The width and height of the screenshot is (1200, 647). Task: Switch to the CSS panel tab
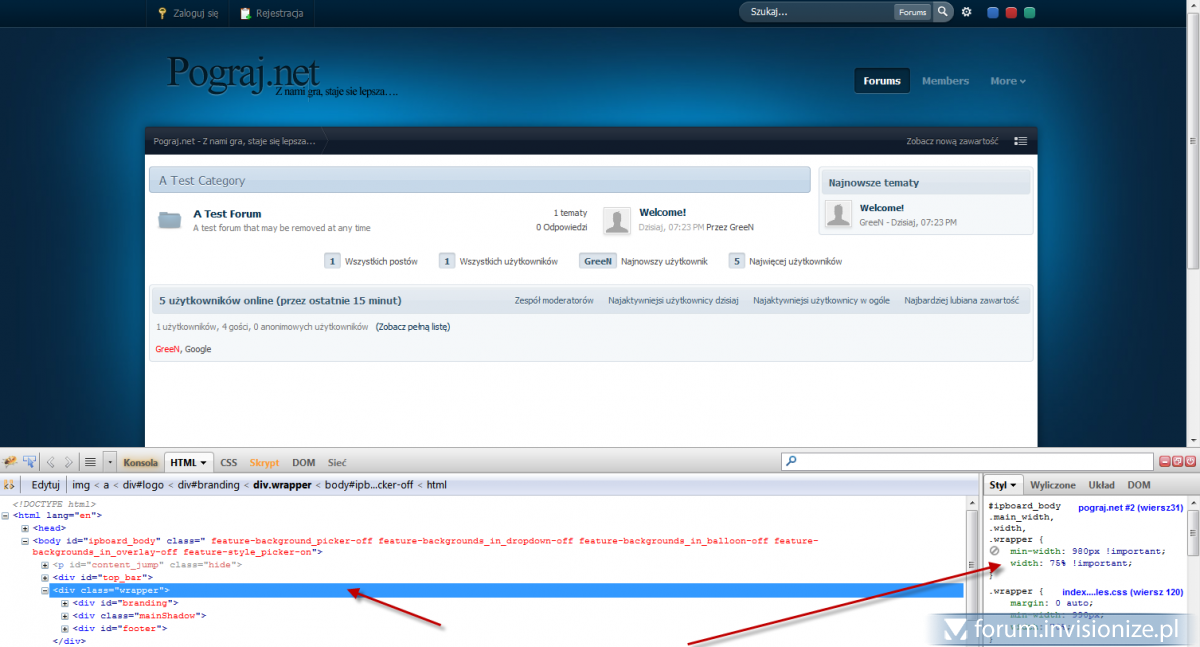(x=229, y=462)
